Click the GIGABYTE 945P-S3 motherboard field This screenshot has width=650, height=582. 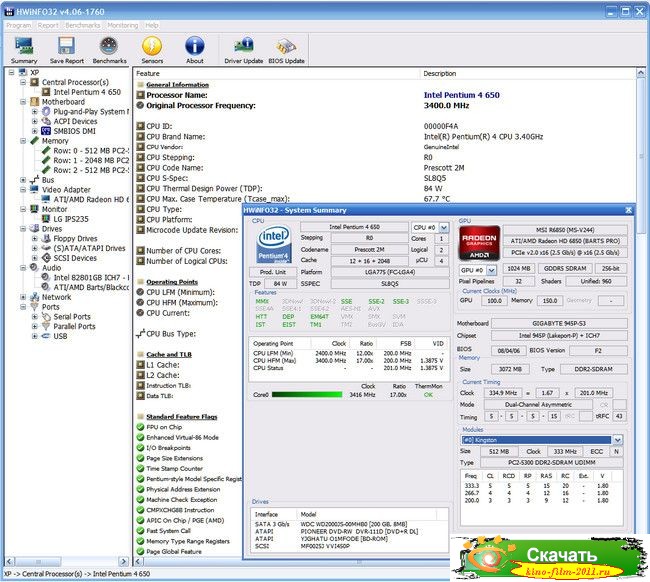pyautogui.click(x=559, y=323)
